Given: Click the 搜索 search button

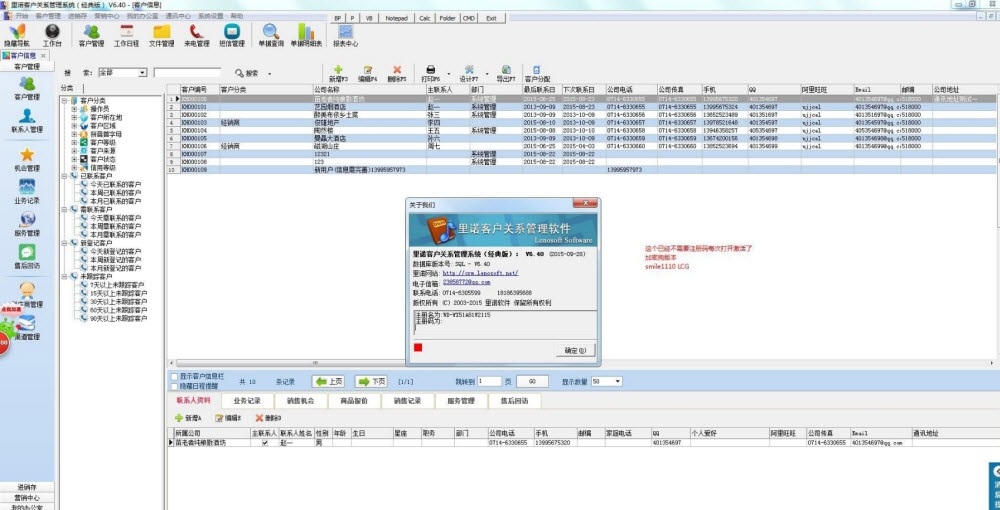Looking at the screenshot, I should pos(247,74).
